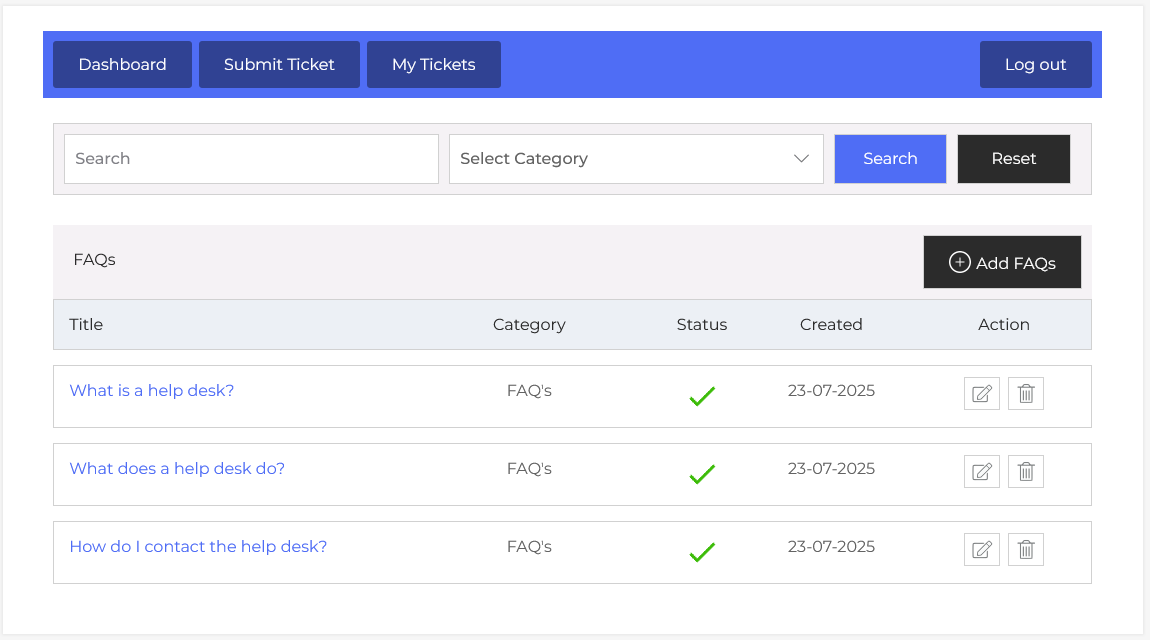The height and width of the screenshot is (640, 1150).
Task: Trash the 'How do I contact' FAQ
Action: [x=1025, y=550]
